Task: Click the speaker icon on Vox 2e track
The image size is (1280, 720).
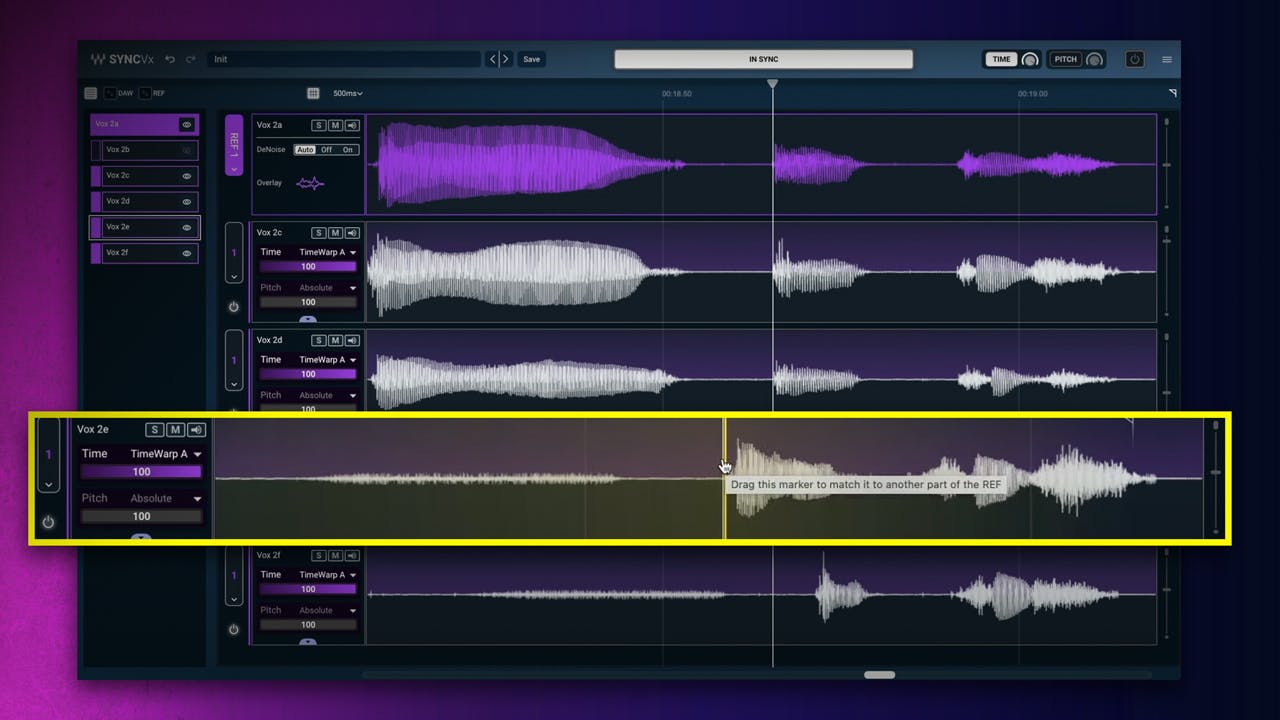Action: (x=197, y=430)
